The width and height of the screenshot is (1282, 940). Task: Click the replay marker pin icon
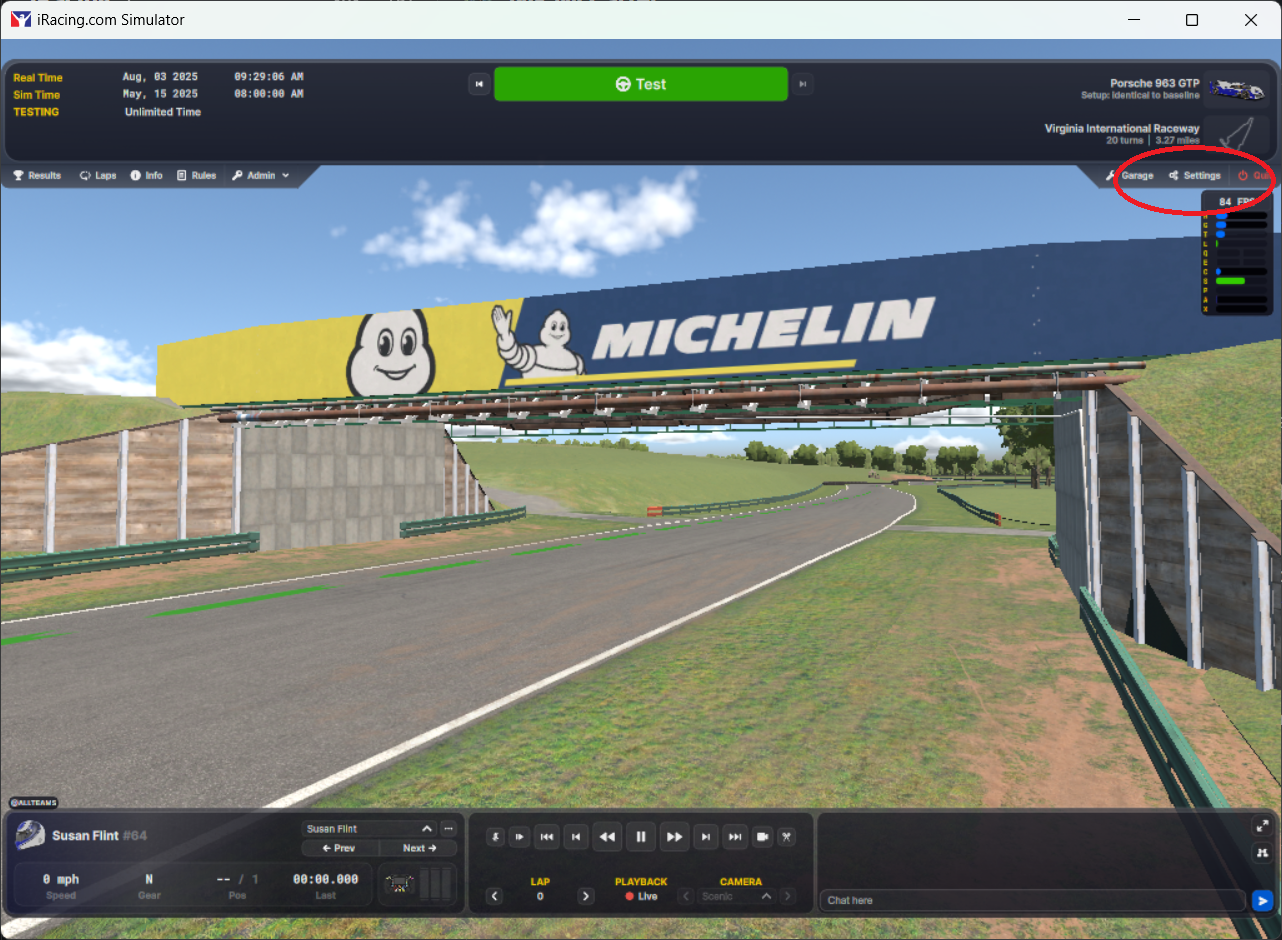tap(495, 837)
